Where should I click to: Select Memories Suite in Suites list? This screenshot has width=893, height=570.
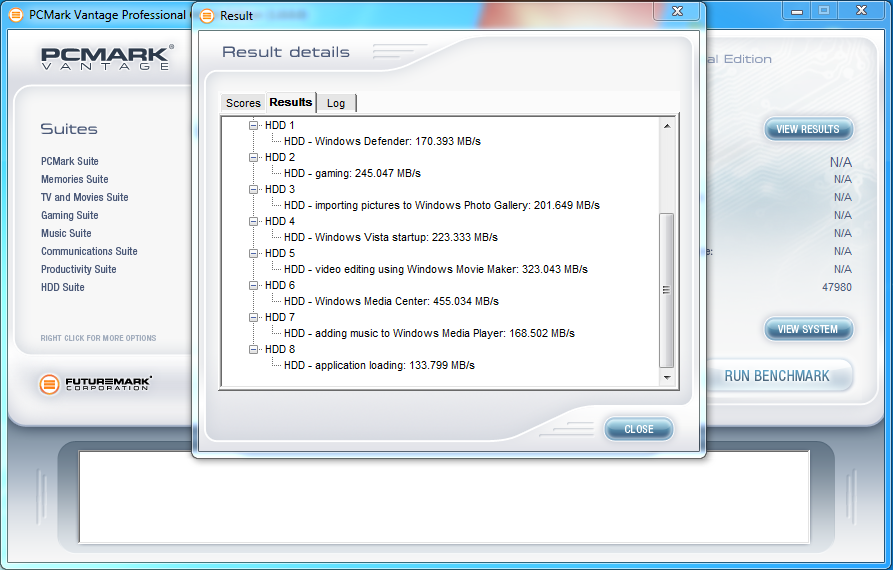75,179
